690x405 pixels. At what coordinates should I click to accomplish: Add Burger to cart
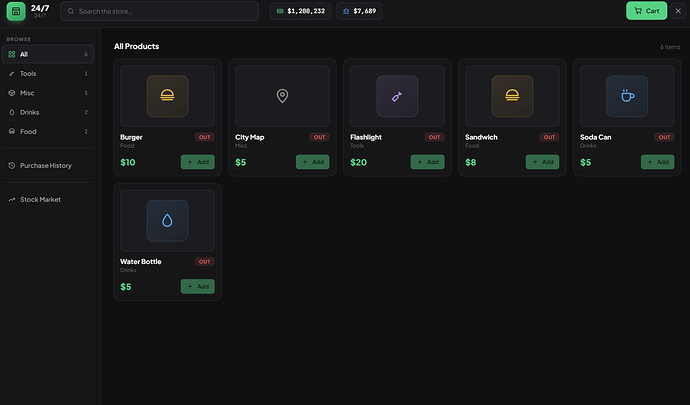(198, 162)
